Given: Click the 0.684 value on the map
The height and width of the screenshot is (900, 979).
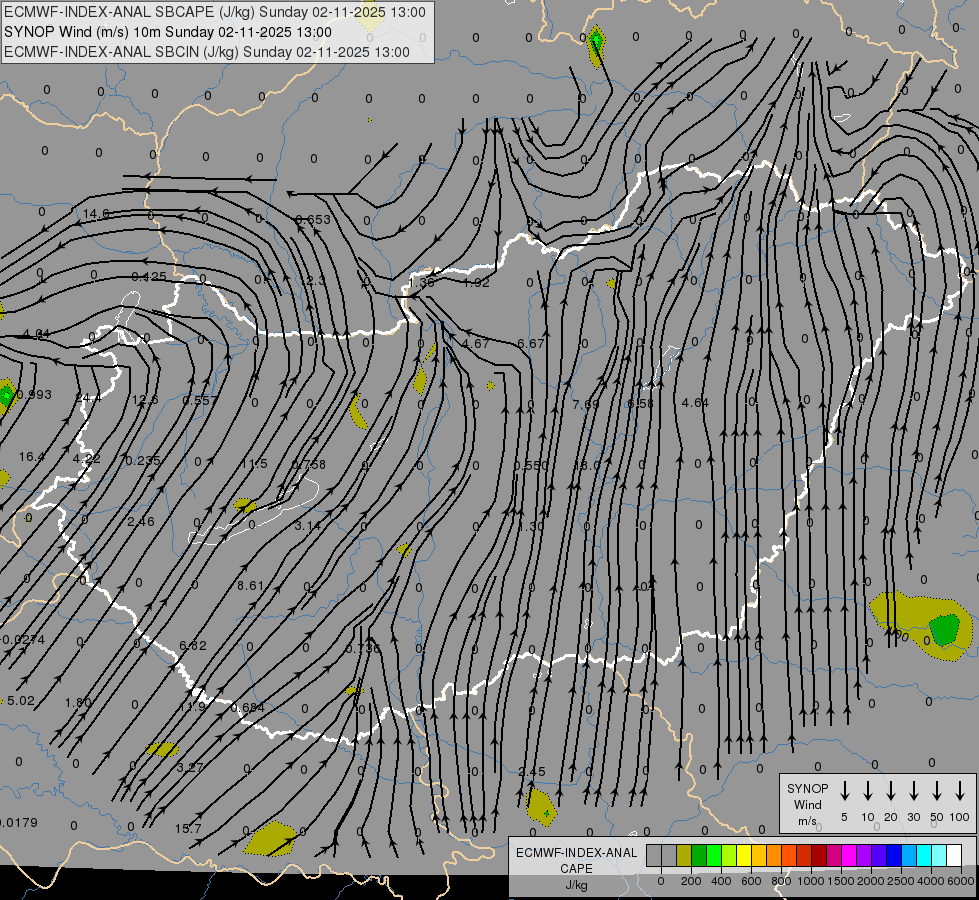Looking at the screenshot, I should pos(247,707).
